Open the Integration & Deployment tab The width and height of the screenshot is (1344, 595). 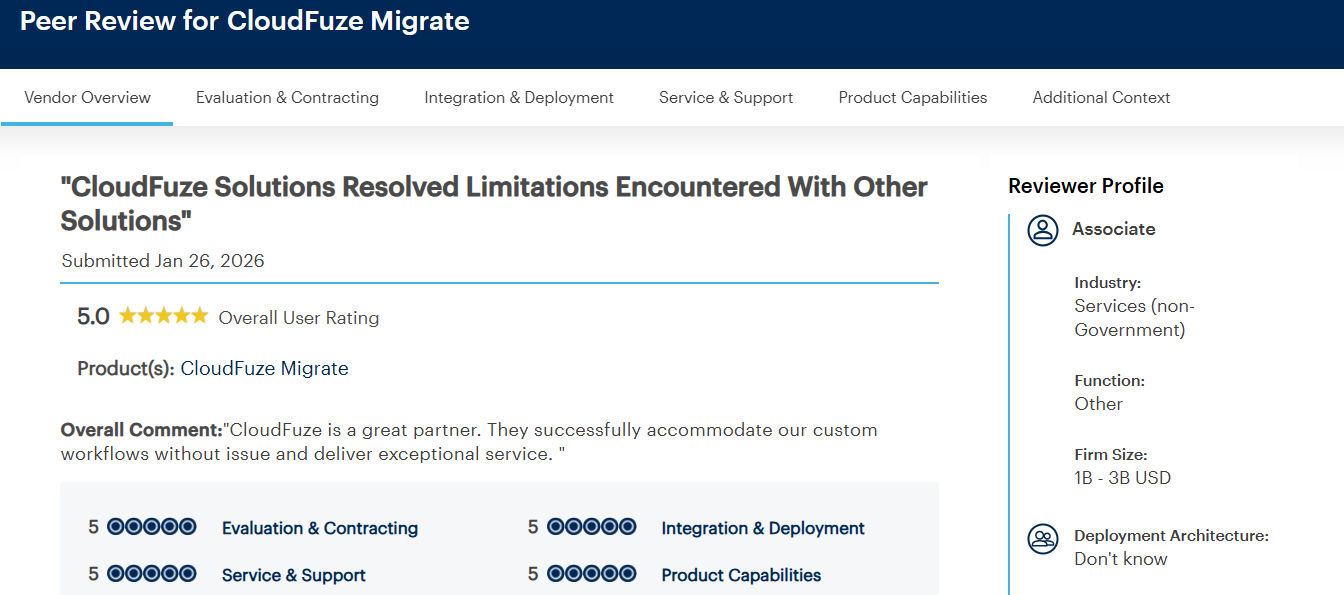point(519,97)
